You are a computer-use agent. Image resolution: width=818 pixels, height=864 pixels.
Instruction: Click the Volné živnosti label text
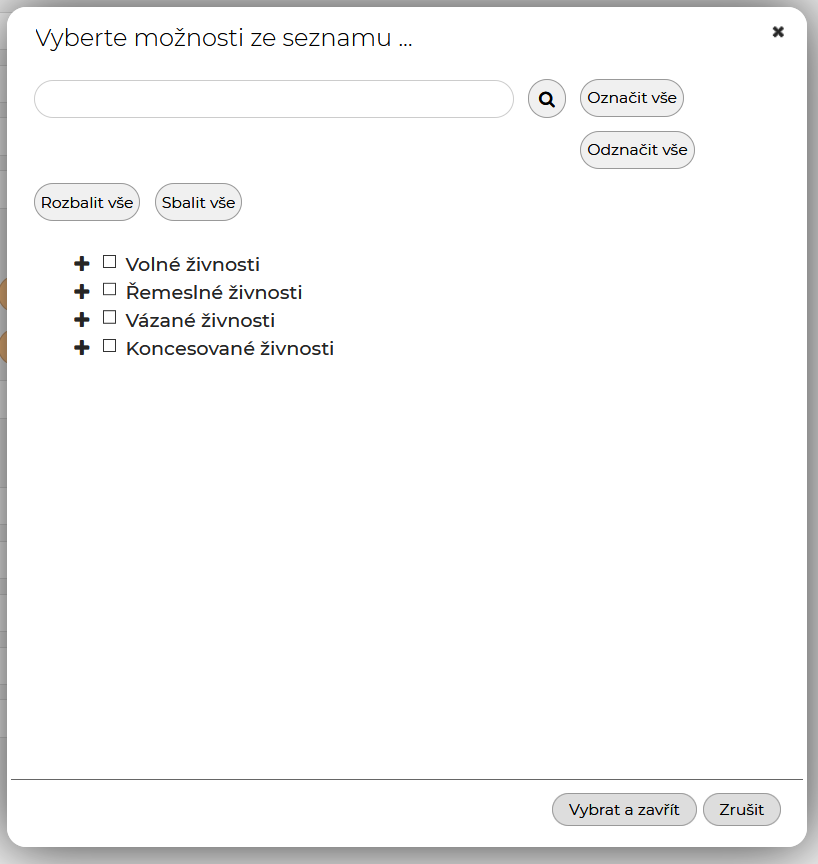click(193, 264)
